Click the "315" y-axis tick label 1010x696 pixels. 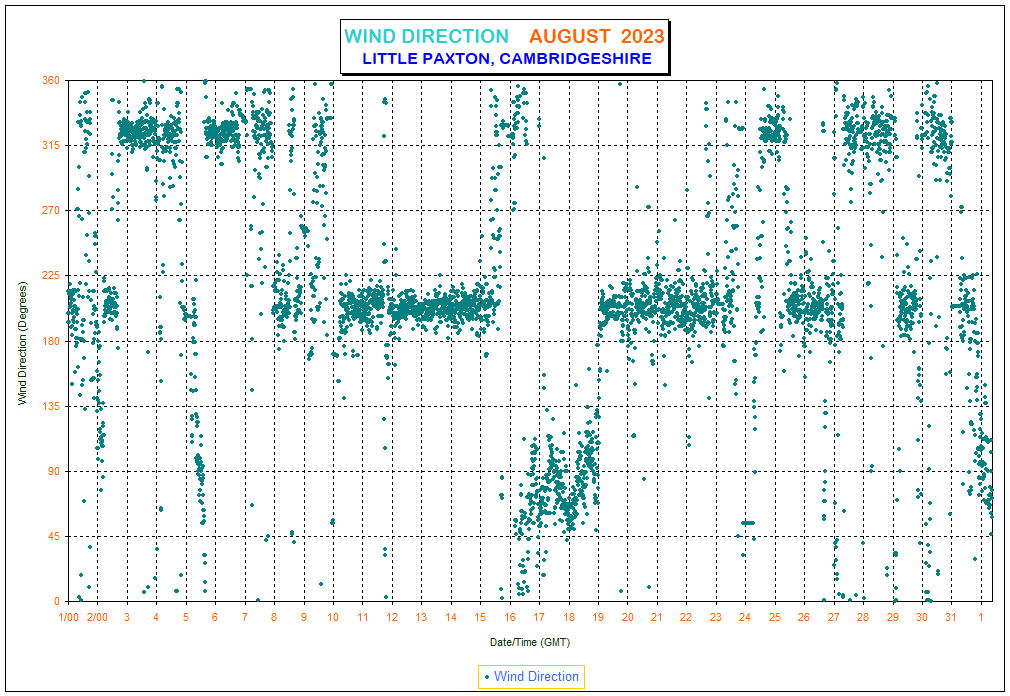[52, 146]
